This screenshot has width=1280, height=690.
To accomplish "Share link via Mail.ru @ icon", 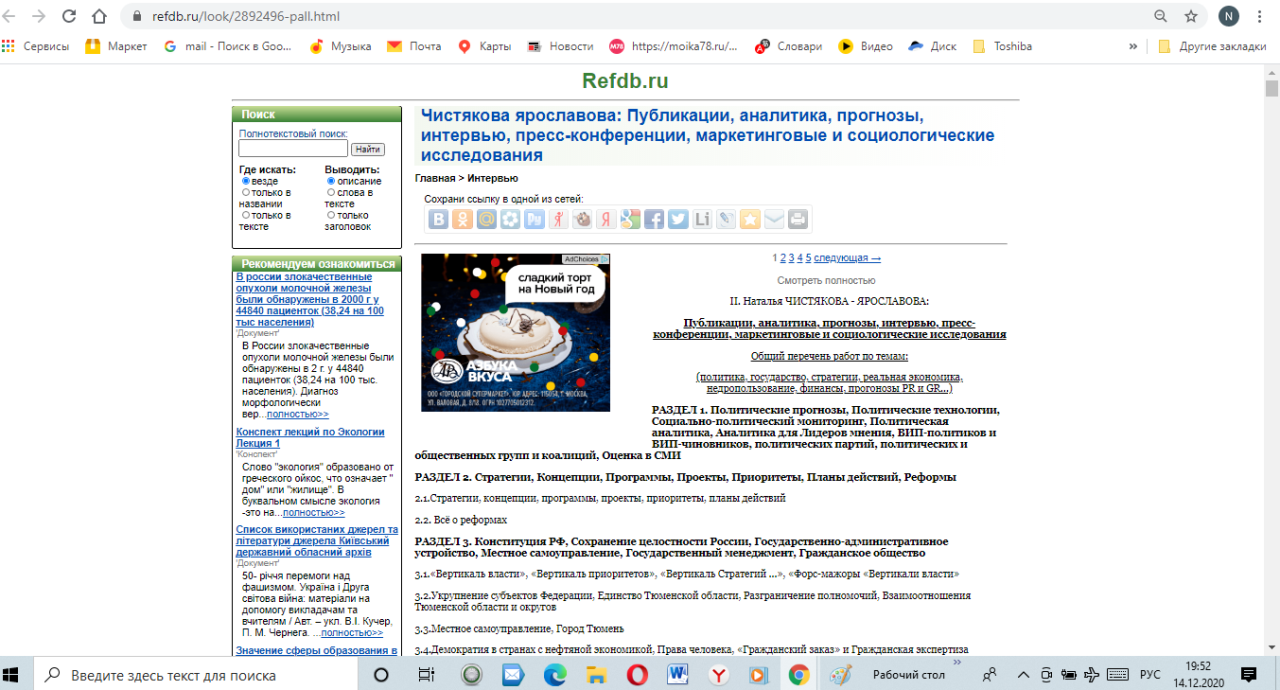I will 486,219.
